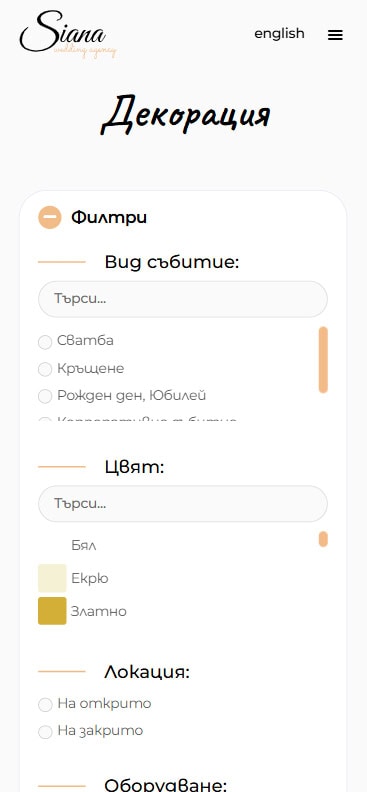The image size is (367, 792).
Task: Click the event type list scrollbar
Action: pos(323,360)
